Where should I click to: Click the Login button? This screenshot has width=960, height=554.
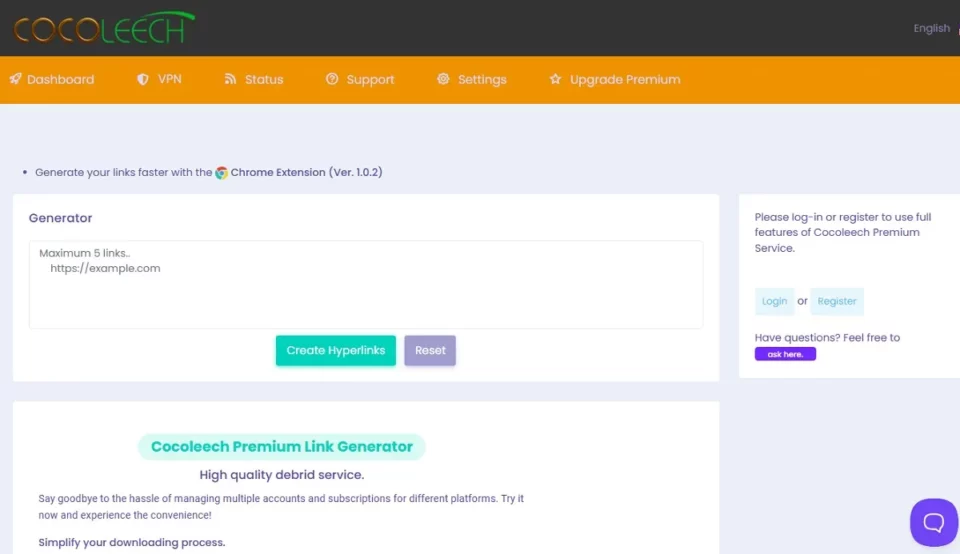click(x=774, y=301)
